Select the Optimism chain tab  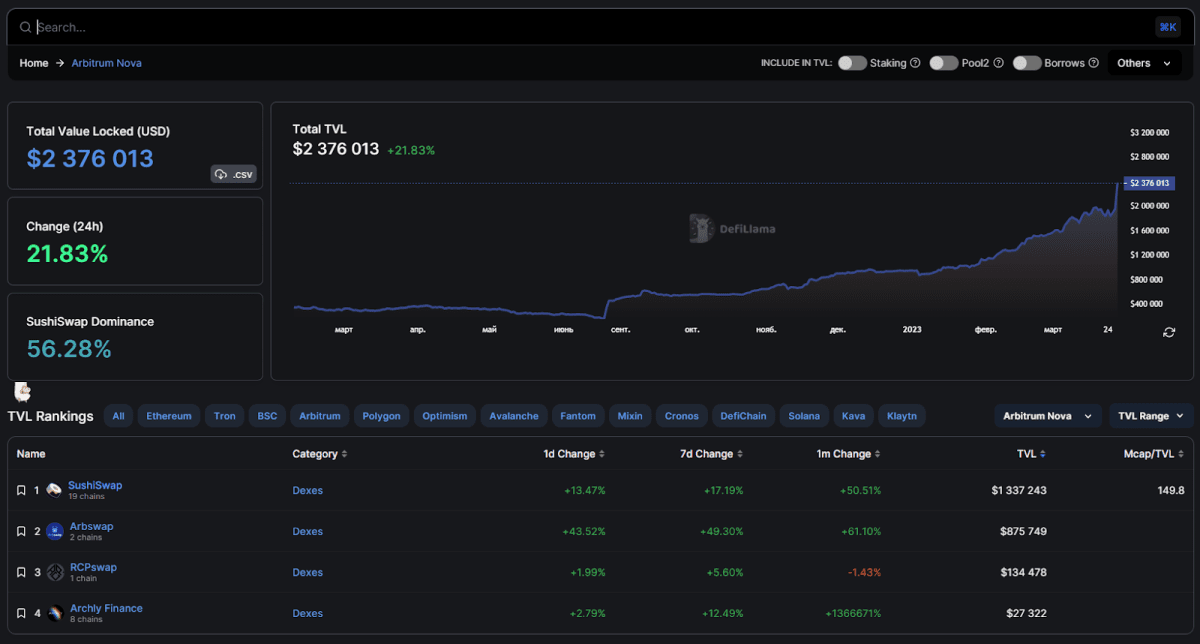[445, 416]
